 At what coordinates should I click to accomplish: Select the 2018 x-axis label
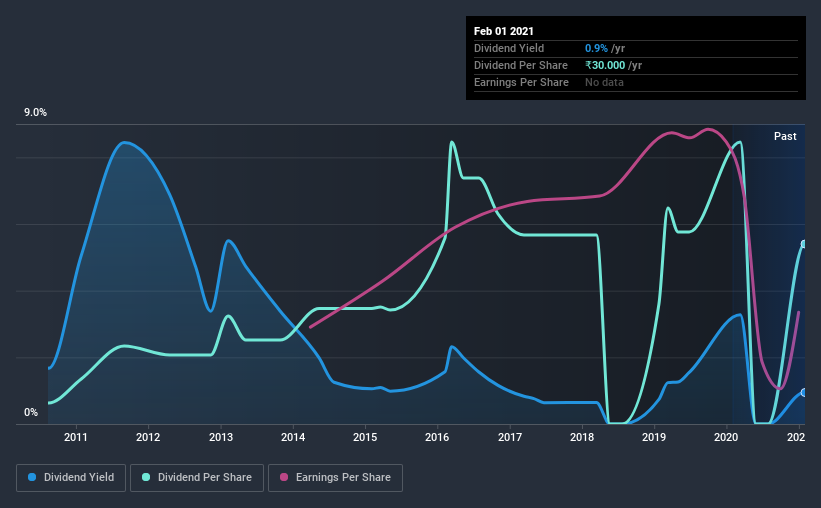pos(582,437)
